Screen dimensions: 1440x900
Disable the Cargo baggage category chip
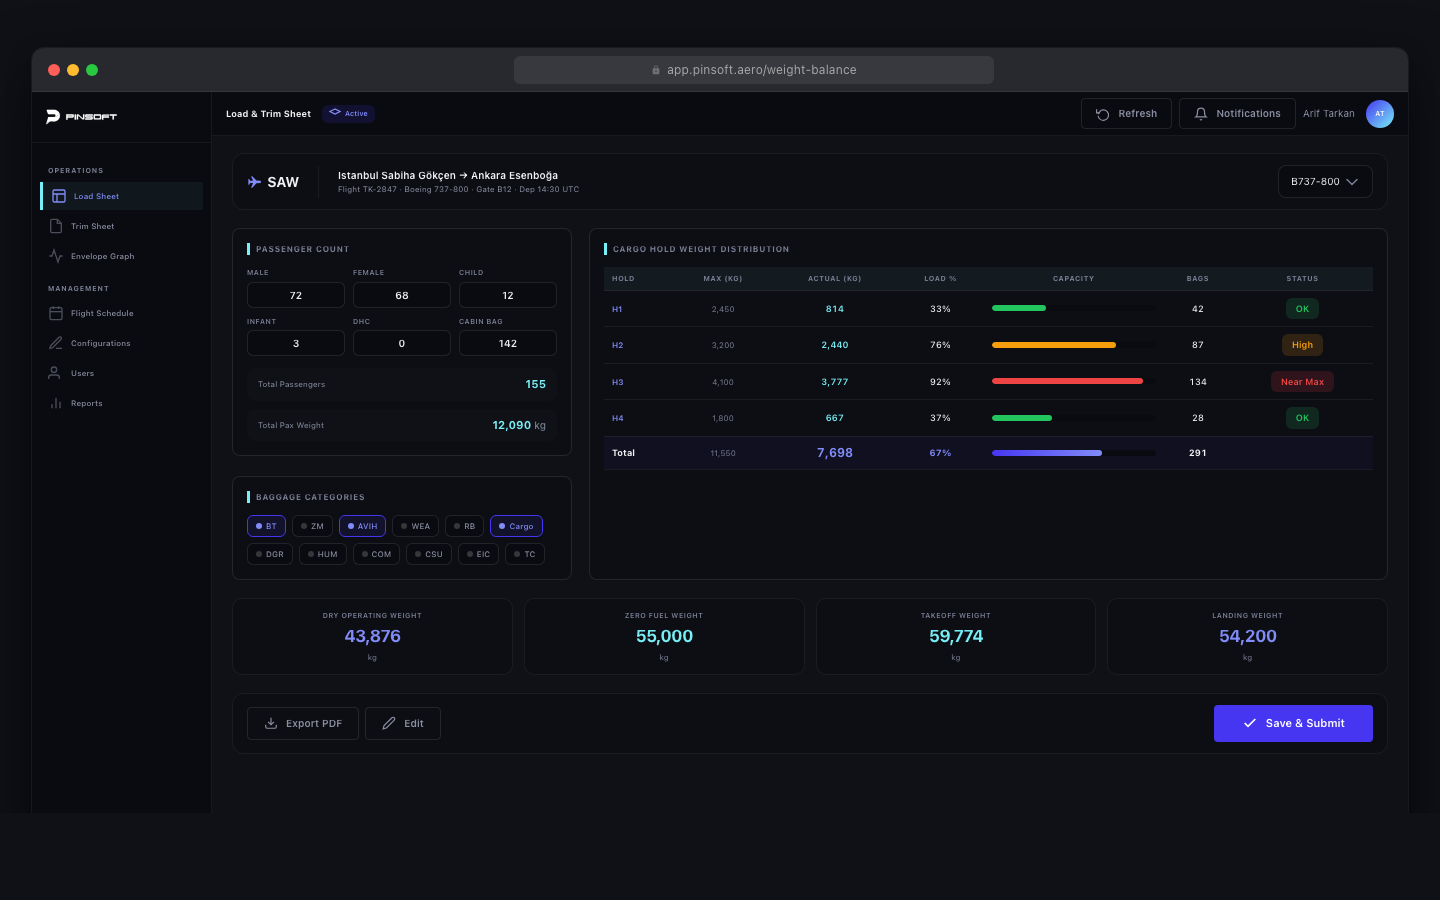click(516, 526)
